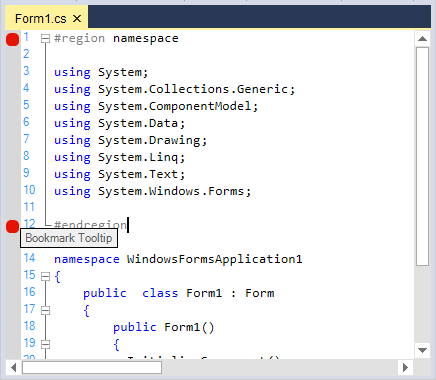The width and height of the screenshot is (436, 380).
Task: Click 'System.Data' on line 6
Action: (x=138, y=123)
